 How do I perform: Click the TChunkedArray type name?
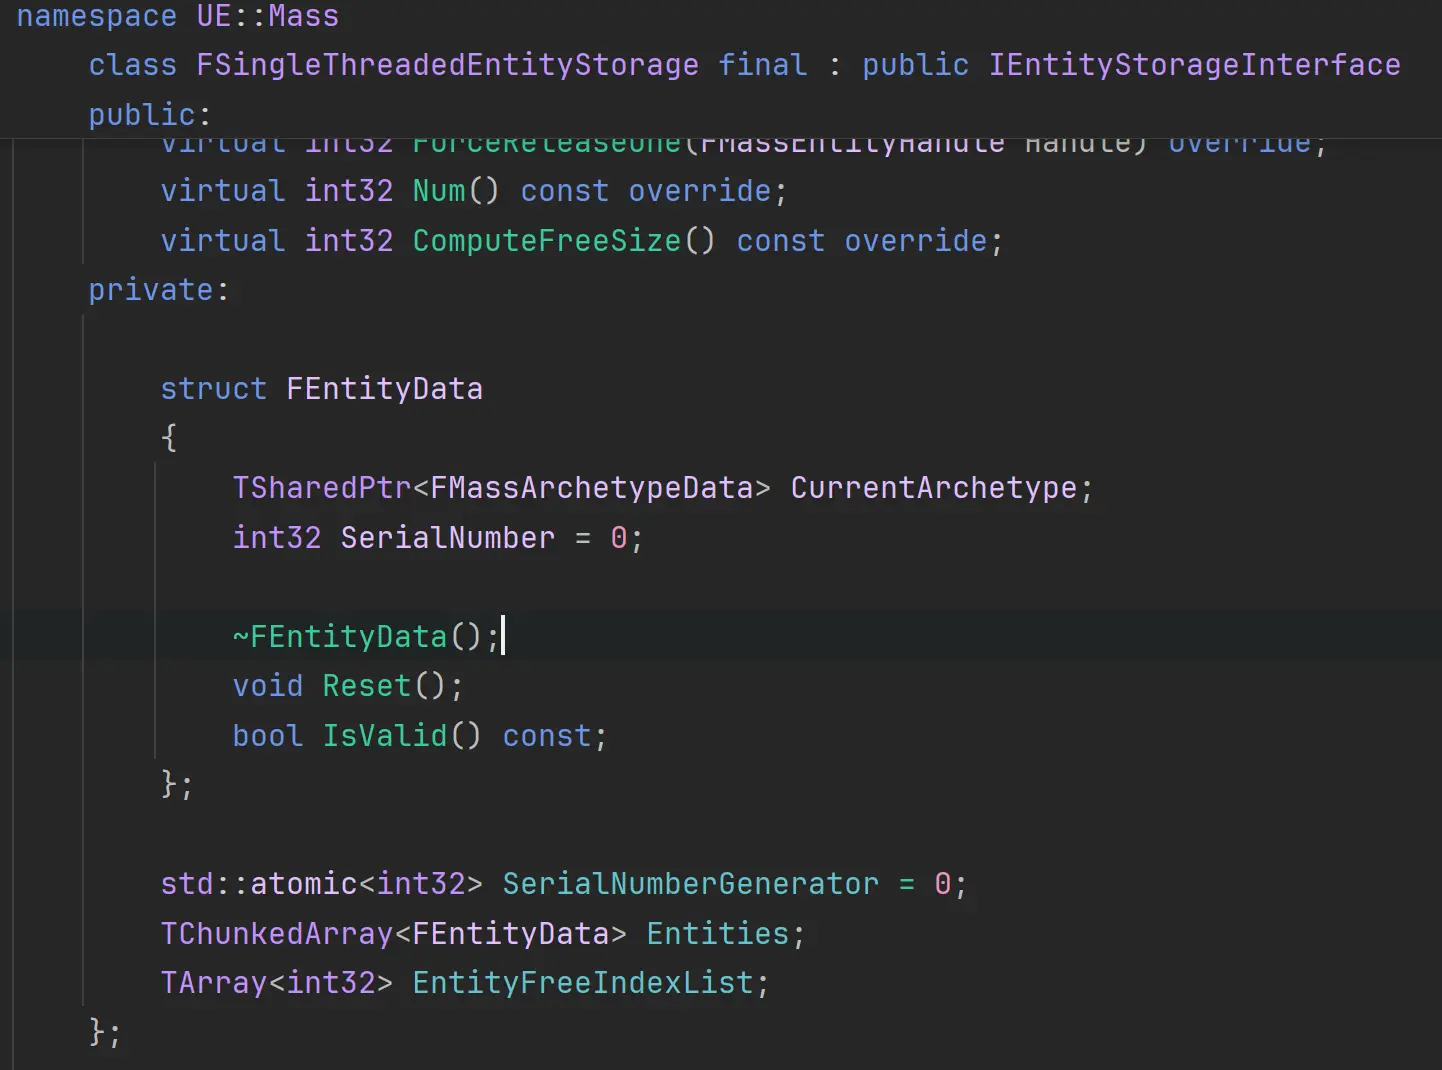[x=276, y=934]
